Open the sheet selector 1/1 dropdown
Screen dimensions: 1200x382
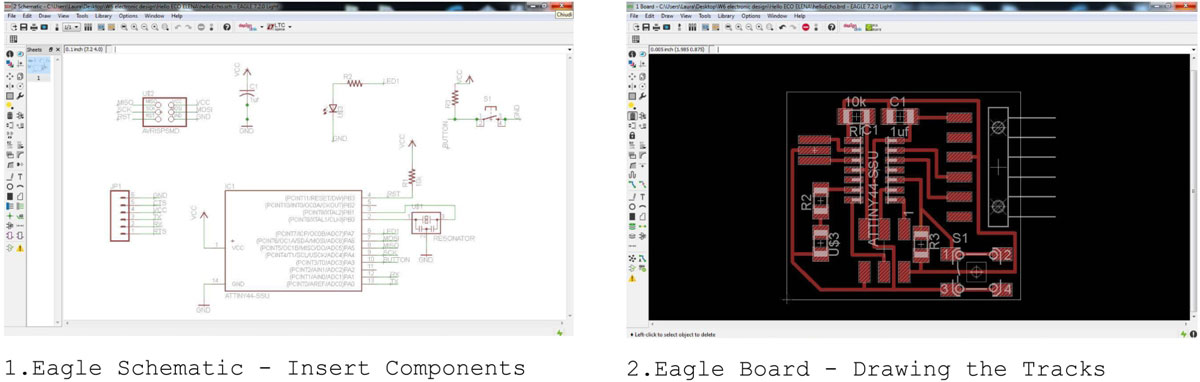click(x=71, y=27)
